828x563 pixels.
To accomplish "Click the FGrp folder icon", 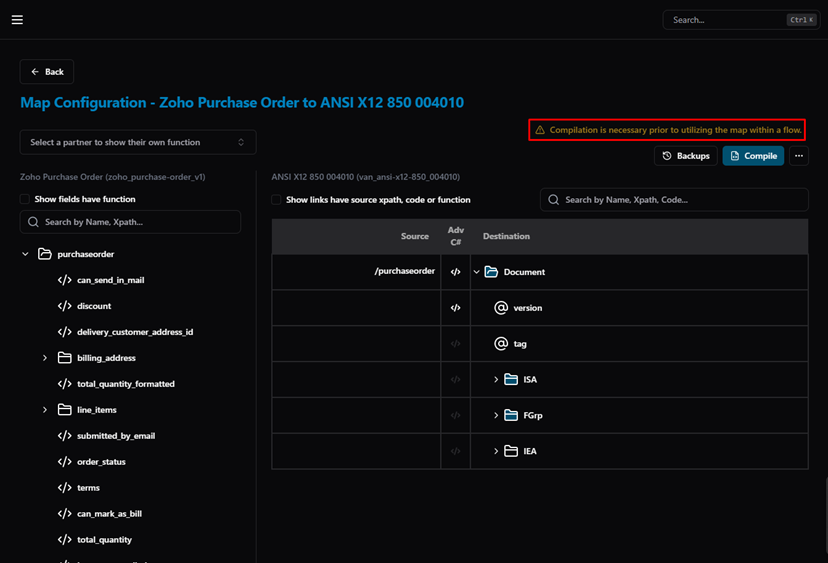I will pos(511,415).
